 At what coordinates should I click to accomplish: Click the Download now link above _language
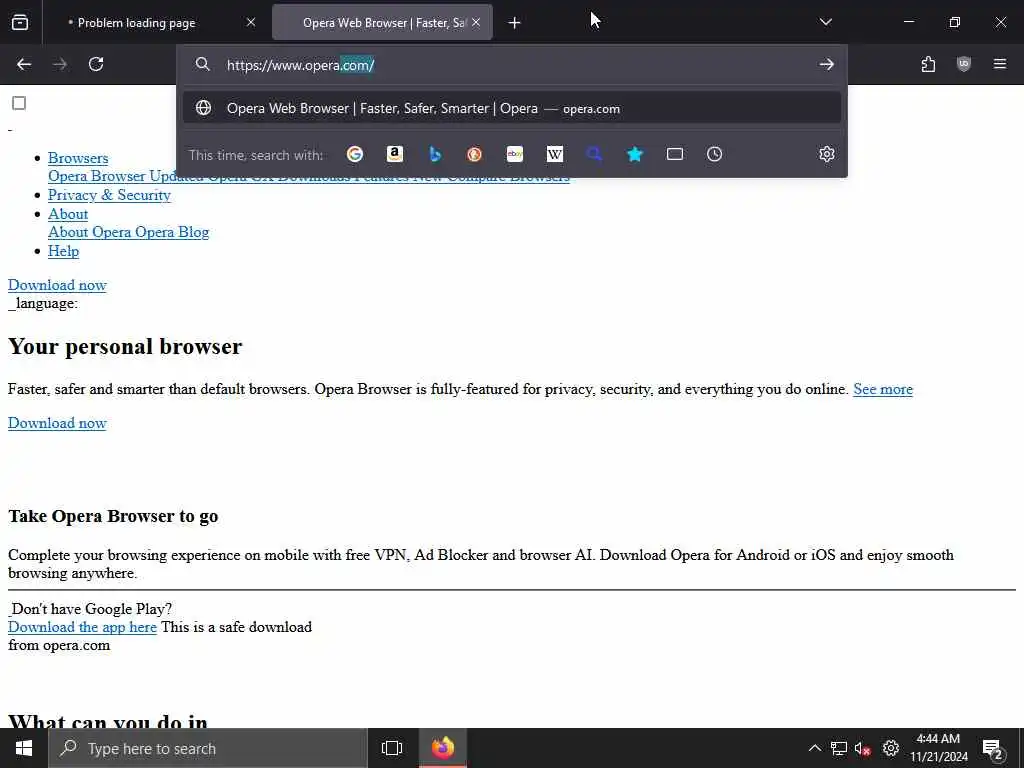pyautogui.click(x=57, y=285)
